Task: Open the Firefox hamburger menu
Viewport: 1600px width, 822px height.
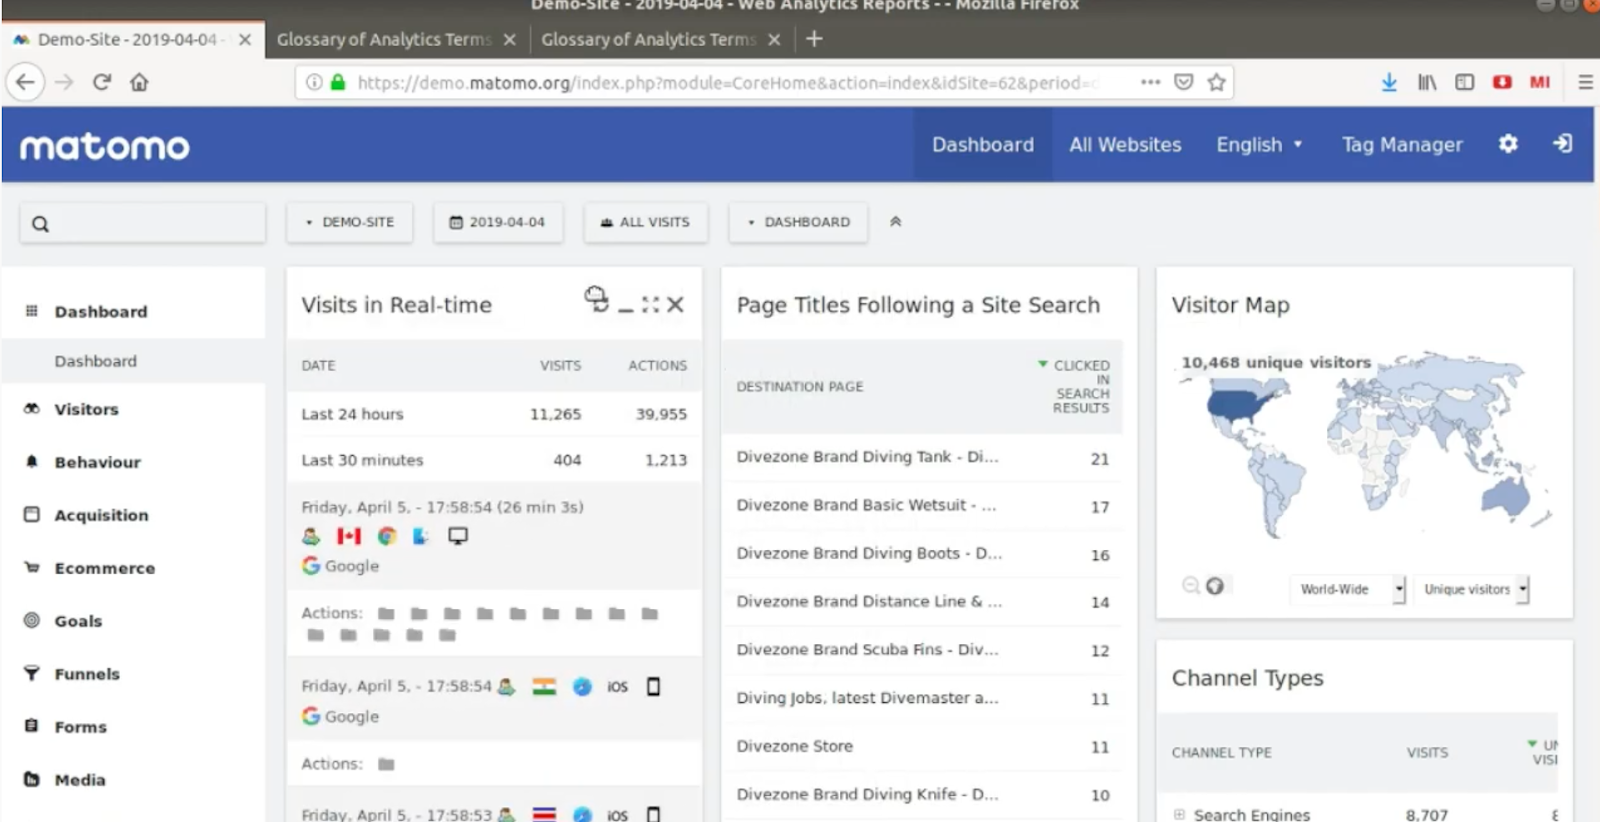Action: pyautogui.click(x=1585, y=82)
